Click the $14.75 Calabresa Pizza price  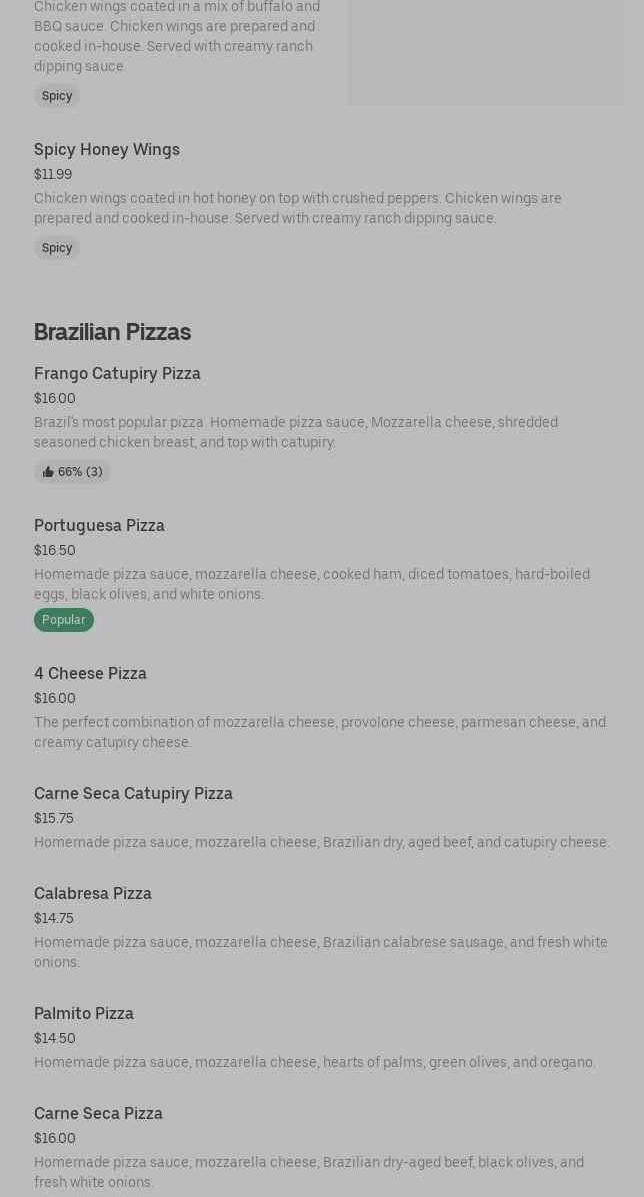(54, 918)
